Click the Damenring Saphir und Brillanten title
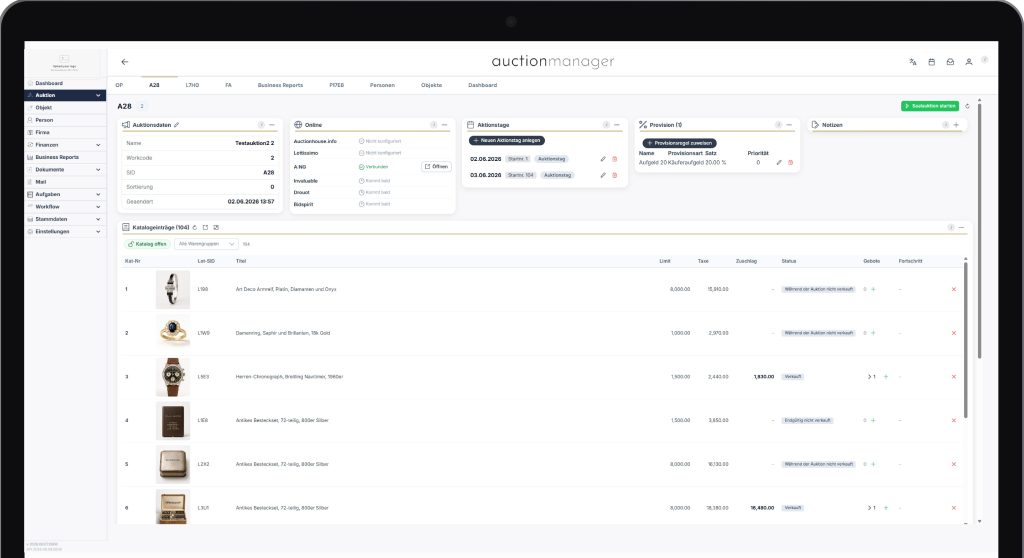Viewport: 1024px width, 558px height. click(x=283, y=333)
